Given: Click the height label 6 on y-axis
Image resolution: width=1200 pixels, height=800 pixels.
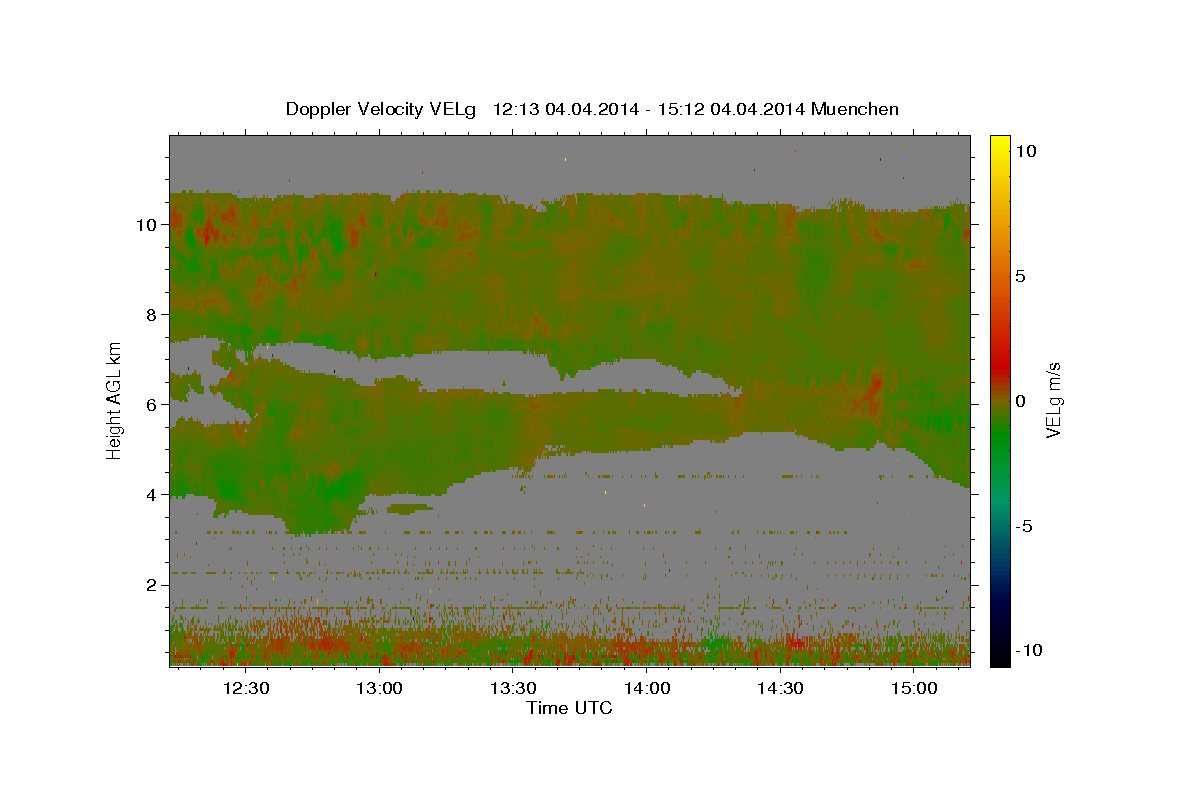Looking at the screenshot, I should pyautogui.click(x=150, y=405).
